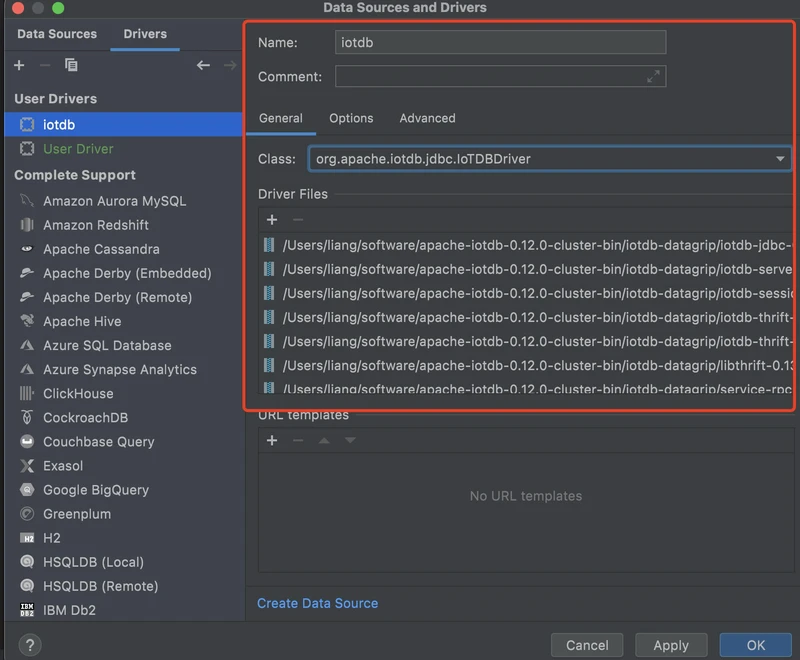Select Apache Derby (Remote) driver
The width and height of the screenshot is (800, 660).
click(123, 297)
